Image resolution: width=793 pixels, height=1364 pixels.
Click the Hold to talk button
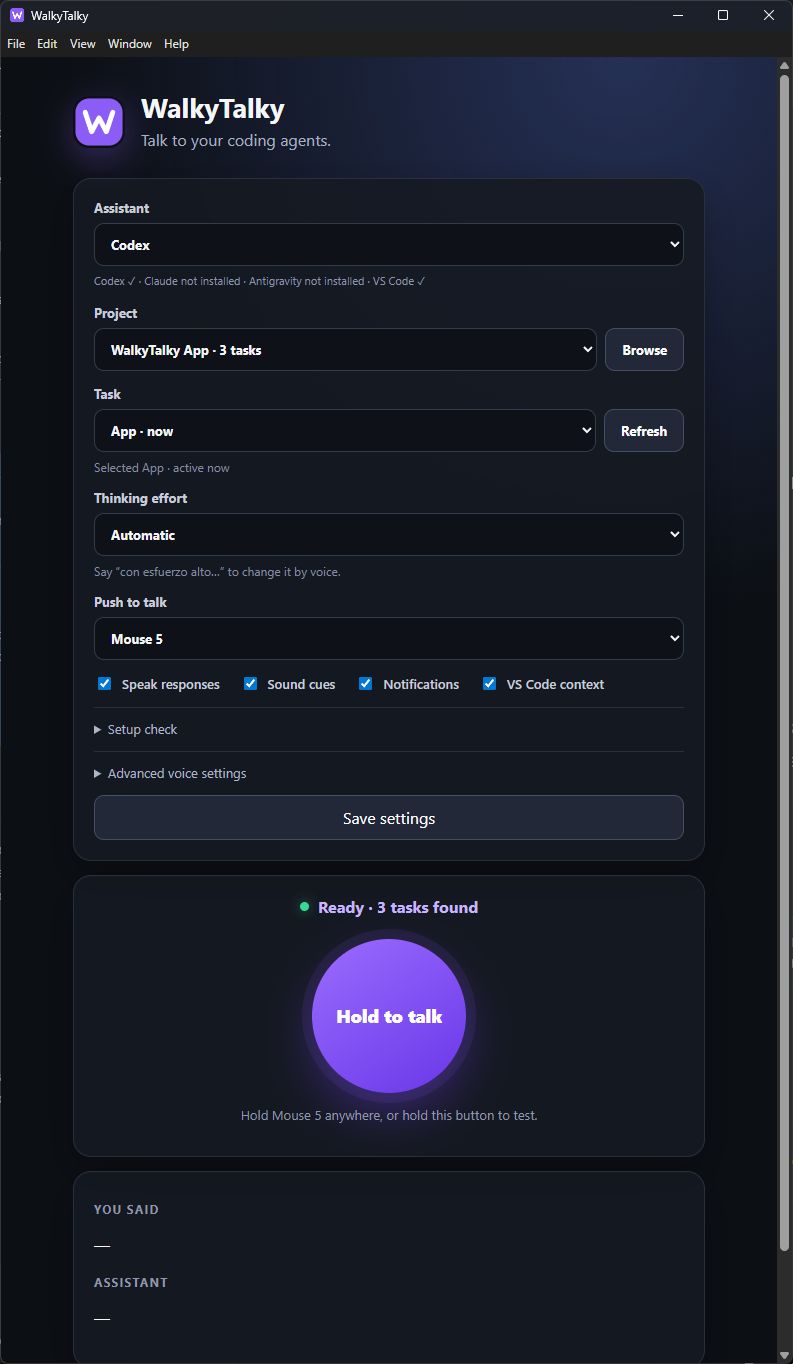(389, 1016)
